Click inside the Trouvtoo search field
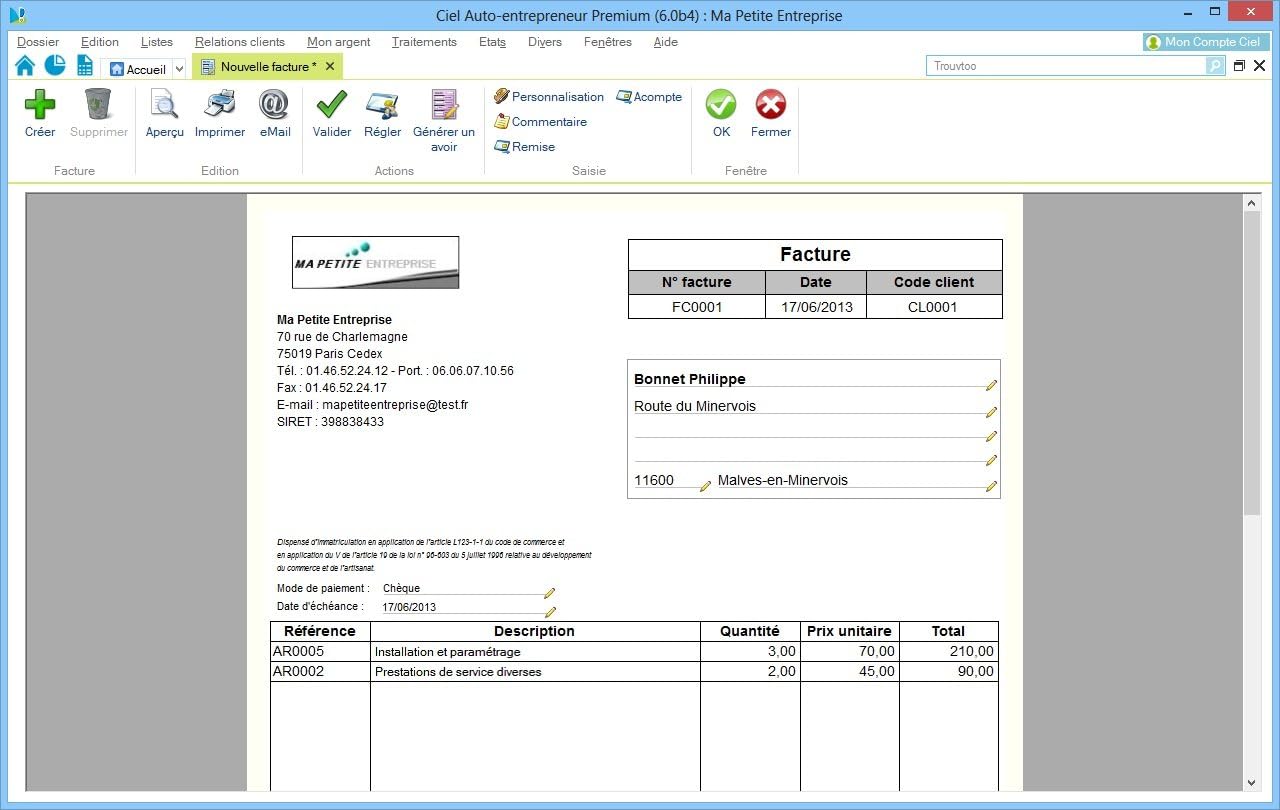Image resolution: width=1280 pixels, height=810 pixels. click(1060, 65)
